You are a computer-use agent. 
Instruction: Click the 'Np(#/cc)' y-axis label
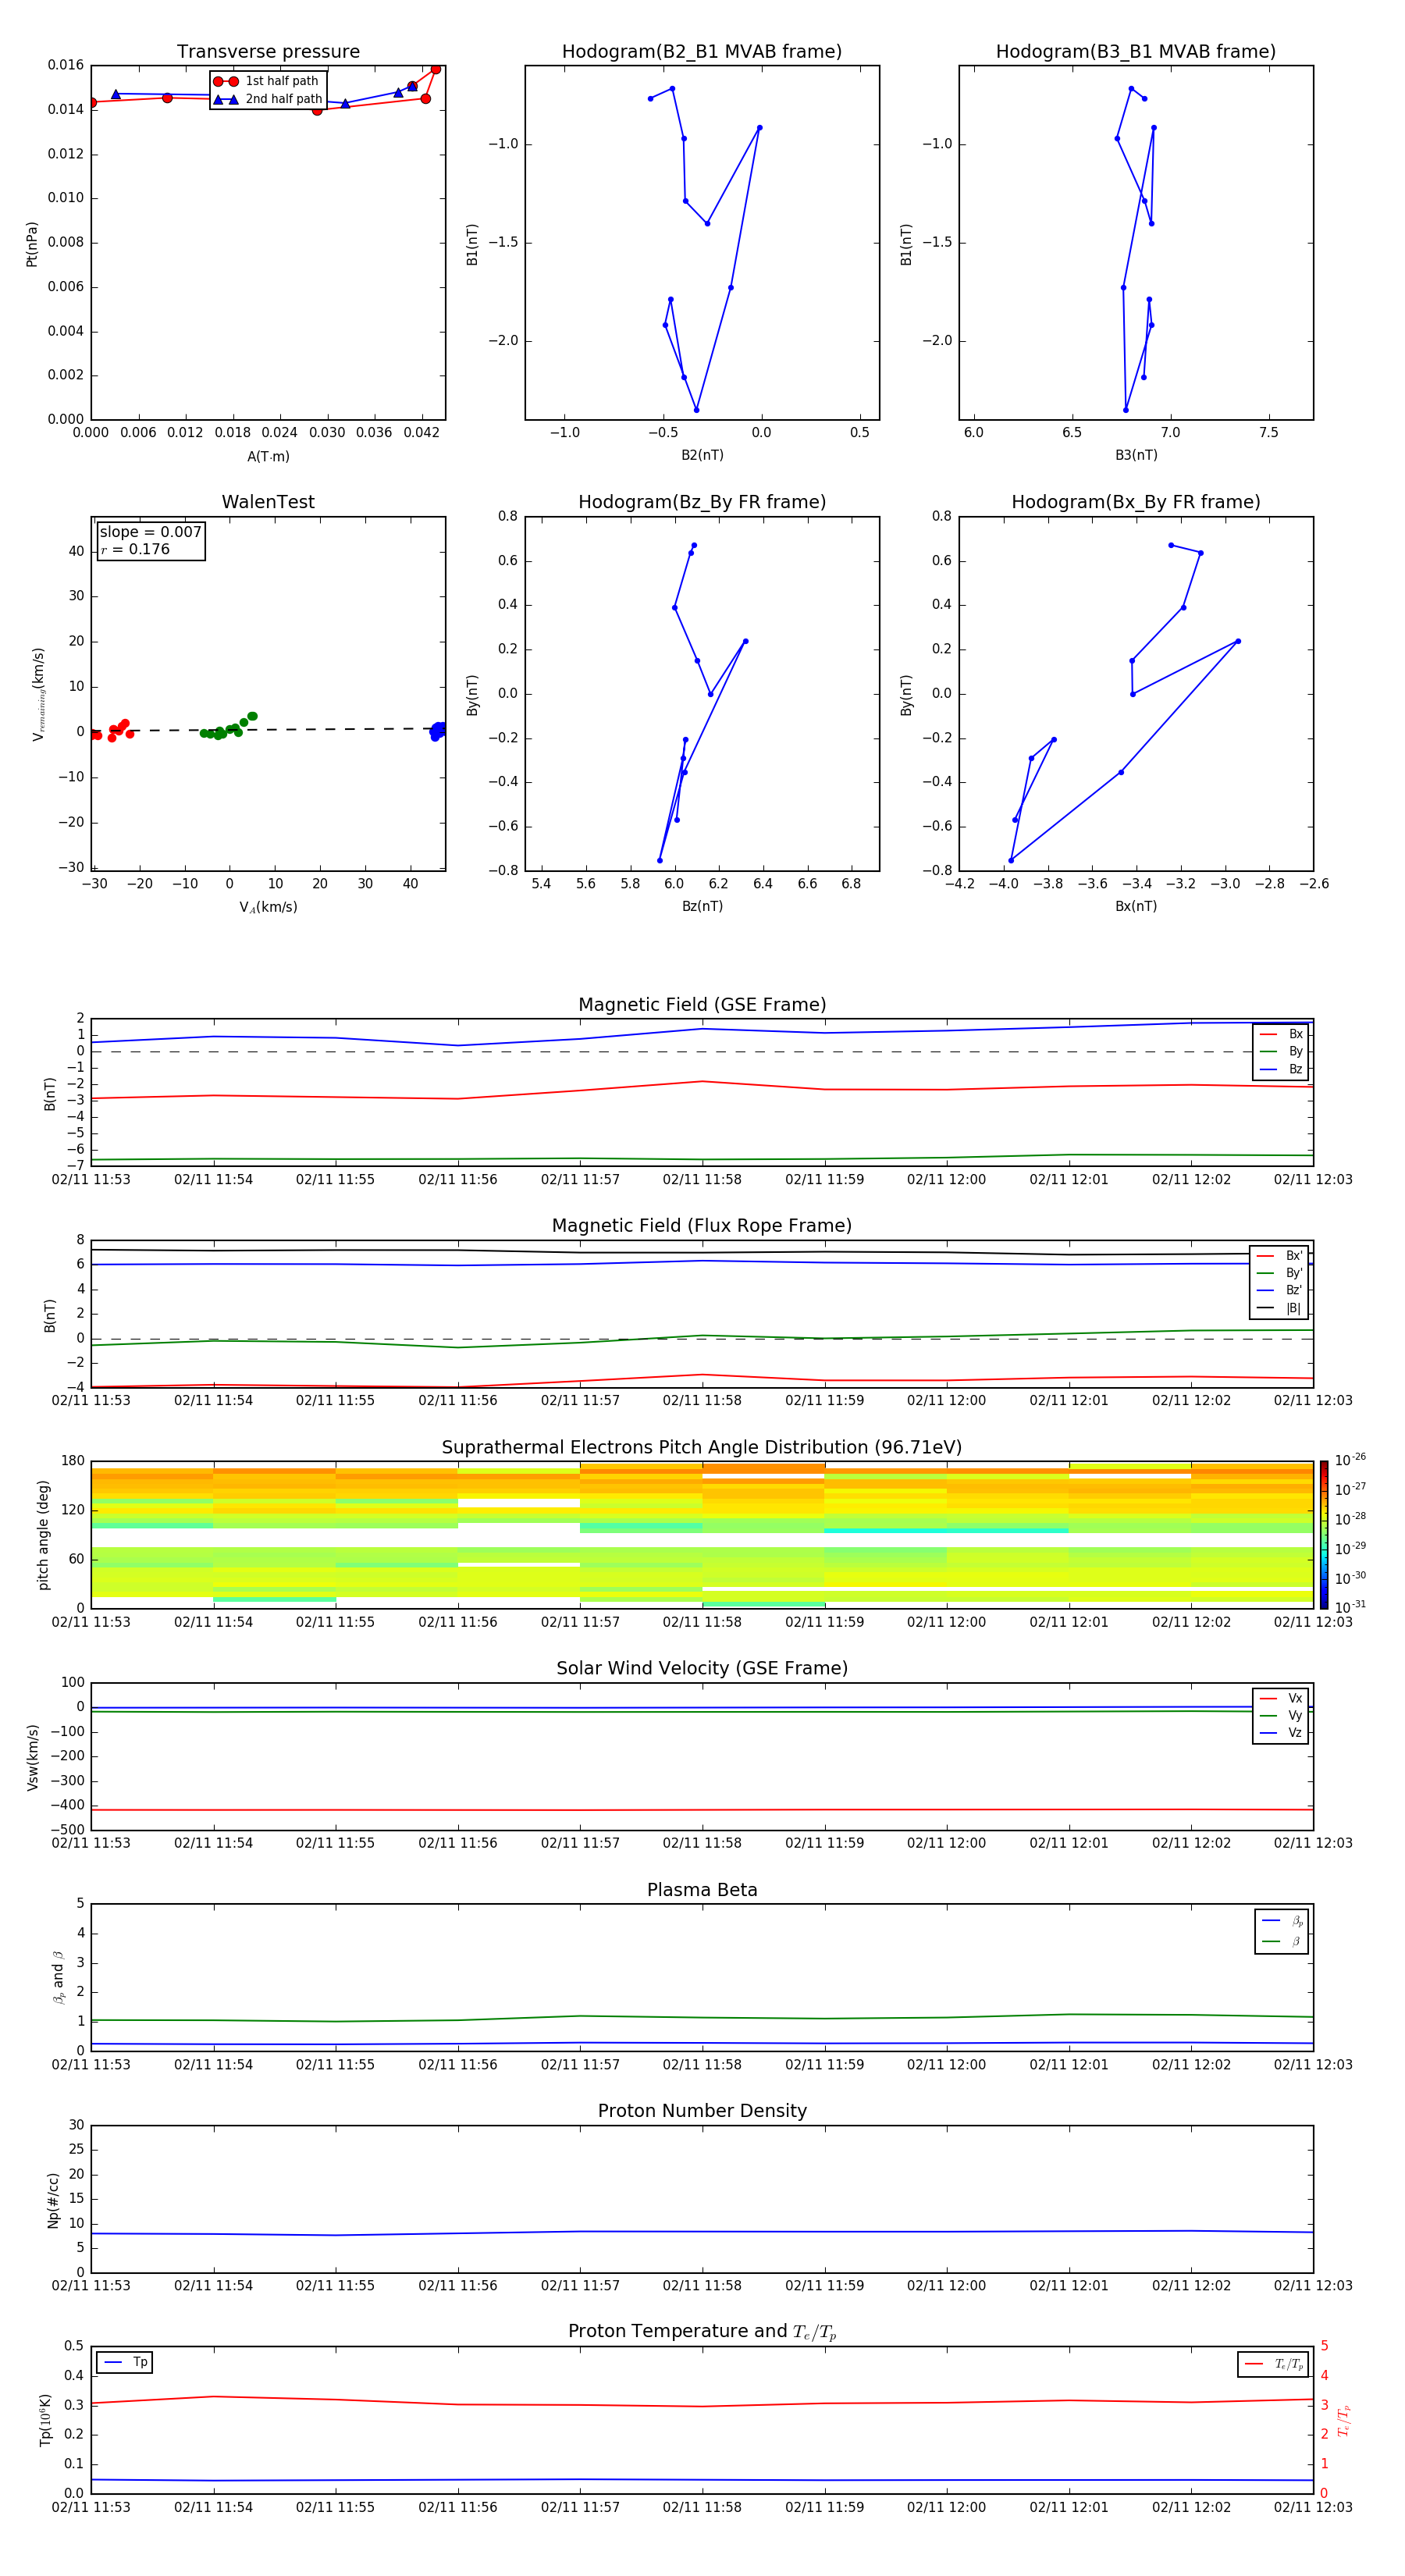coord(53,2199)
